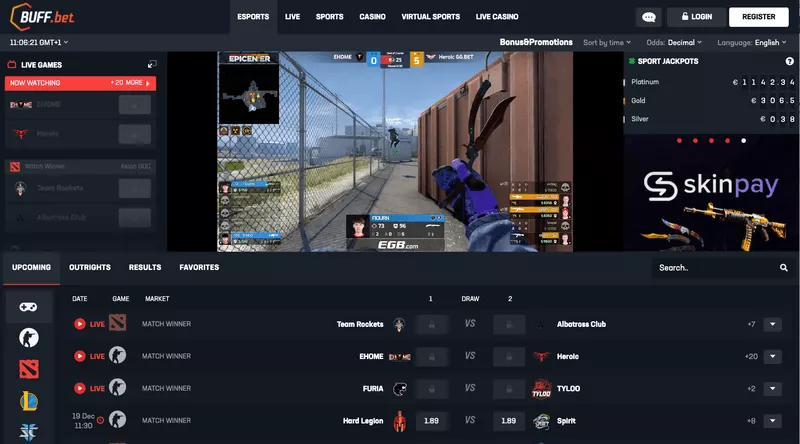Filter by League of Legends in sidebar

pyautogui.click(x=29, y=402)
